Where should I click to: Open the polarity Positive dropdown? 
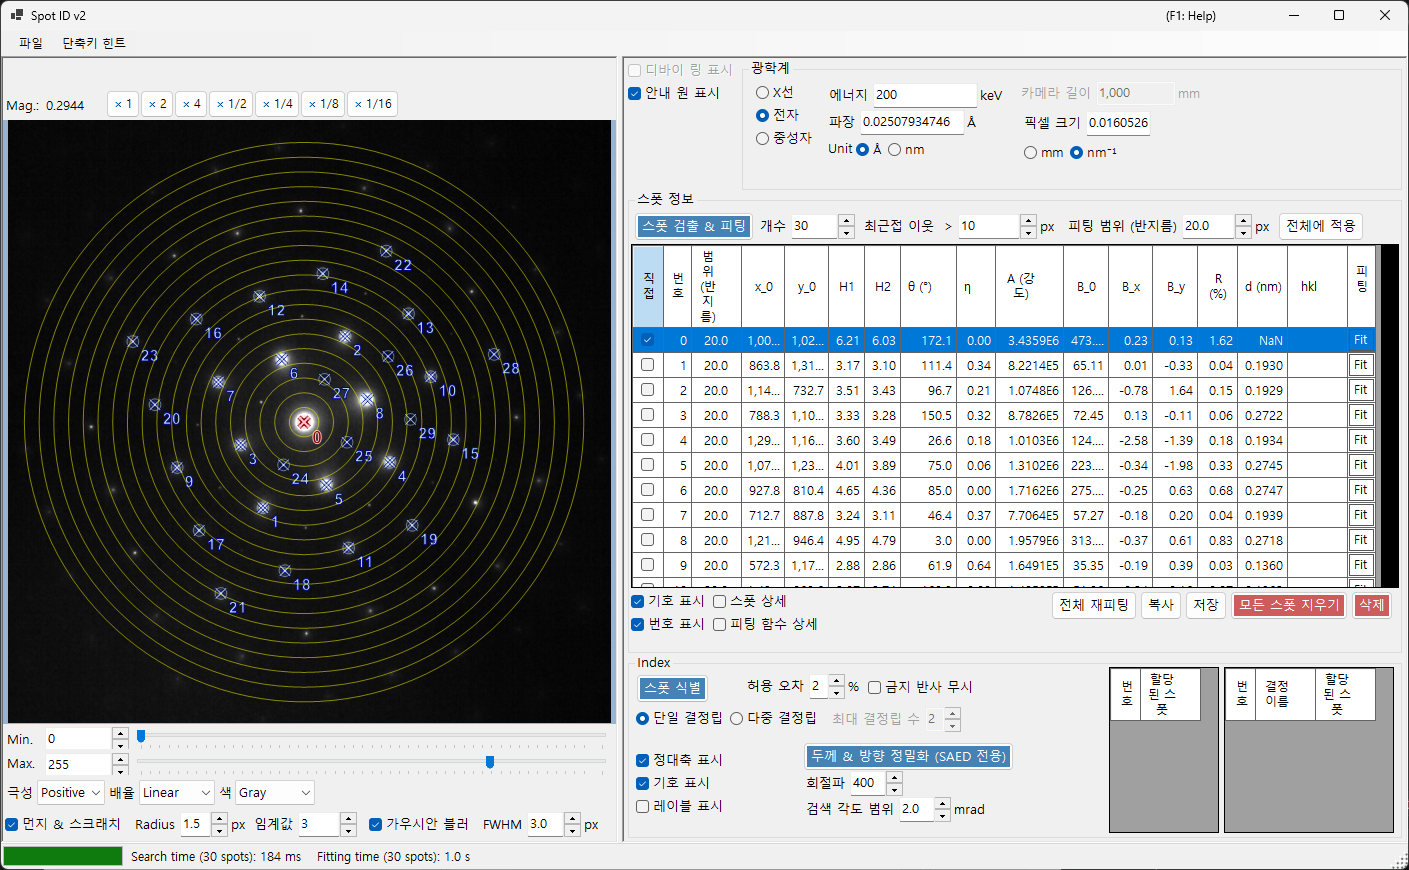point(71,792)
